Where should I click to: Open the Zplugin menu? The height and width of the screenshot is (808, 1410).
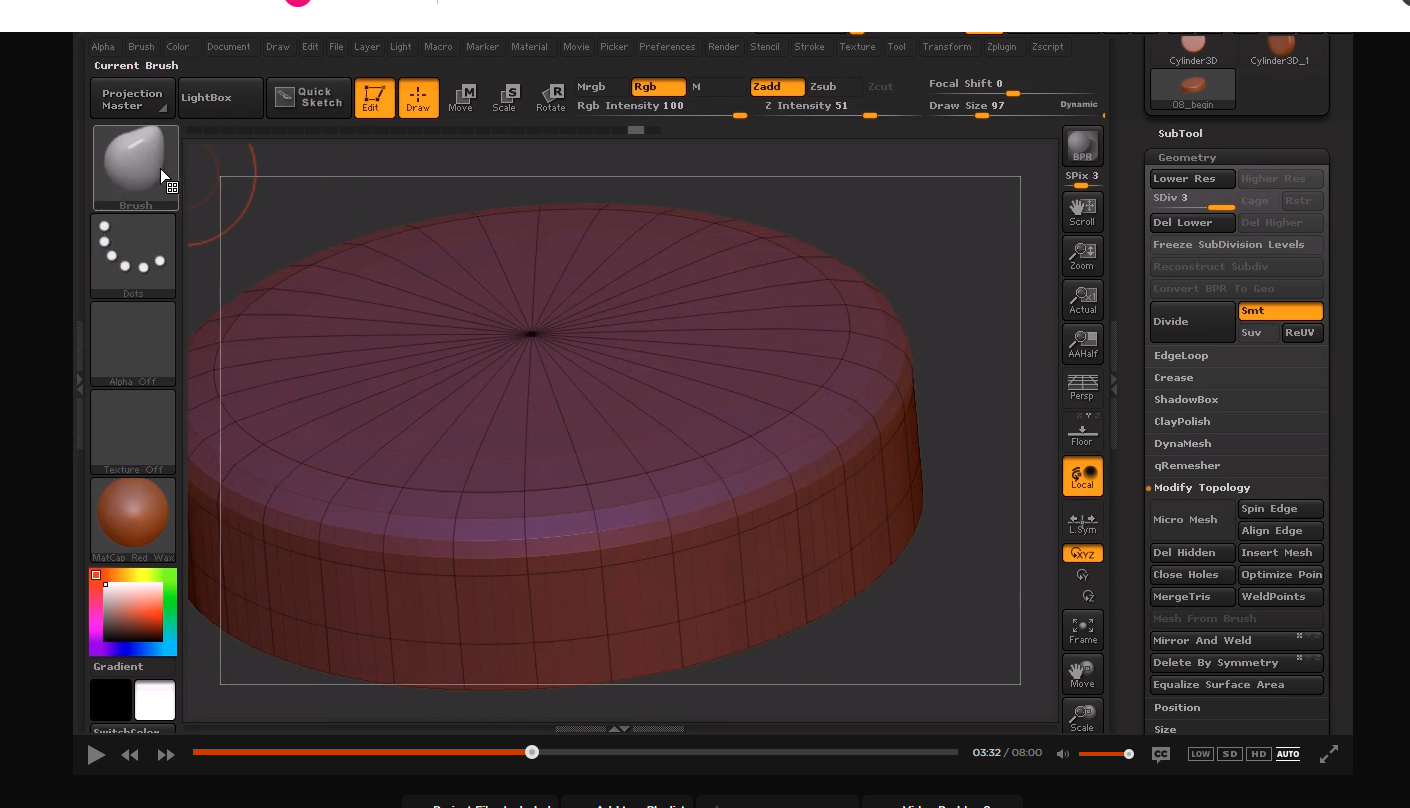[1001, 47]
